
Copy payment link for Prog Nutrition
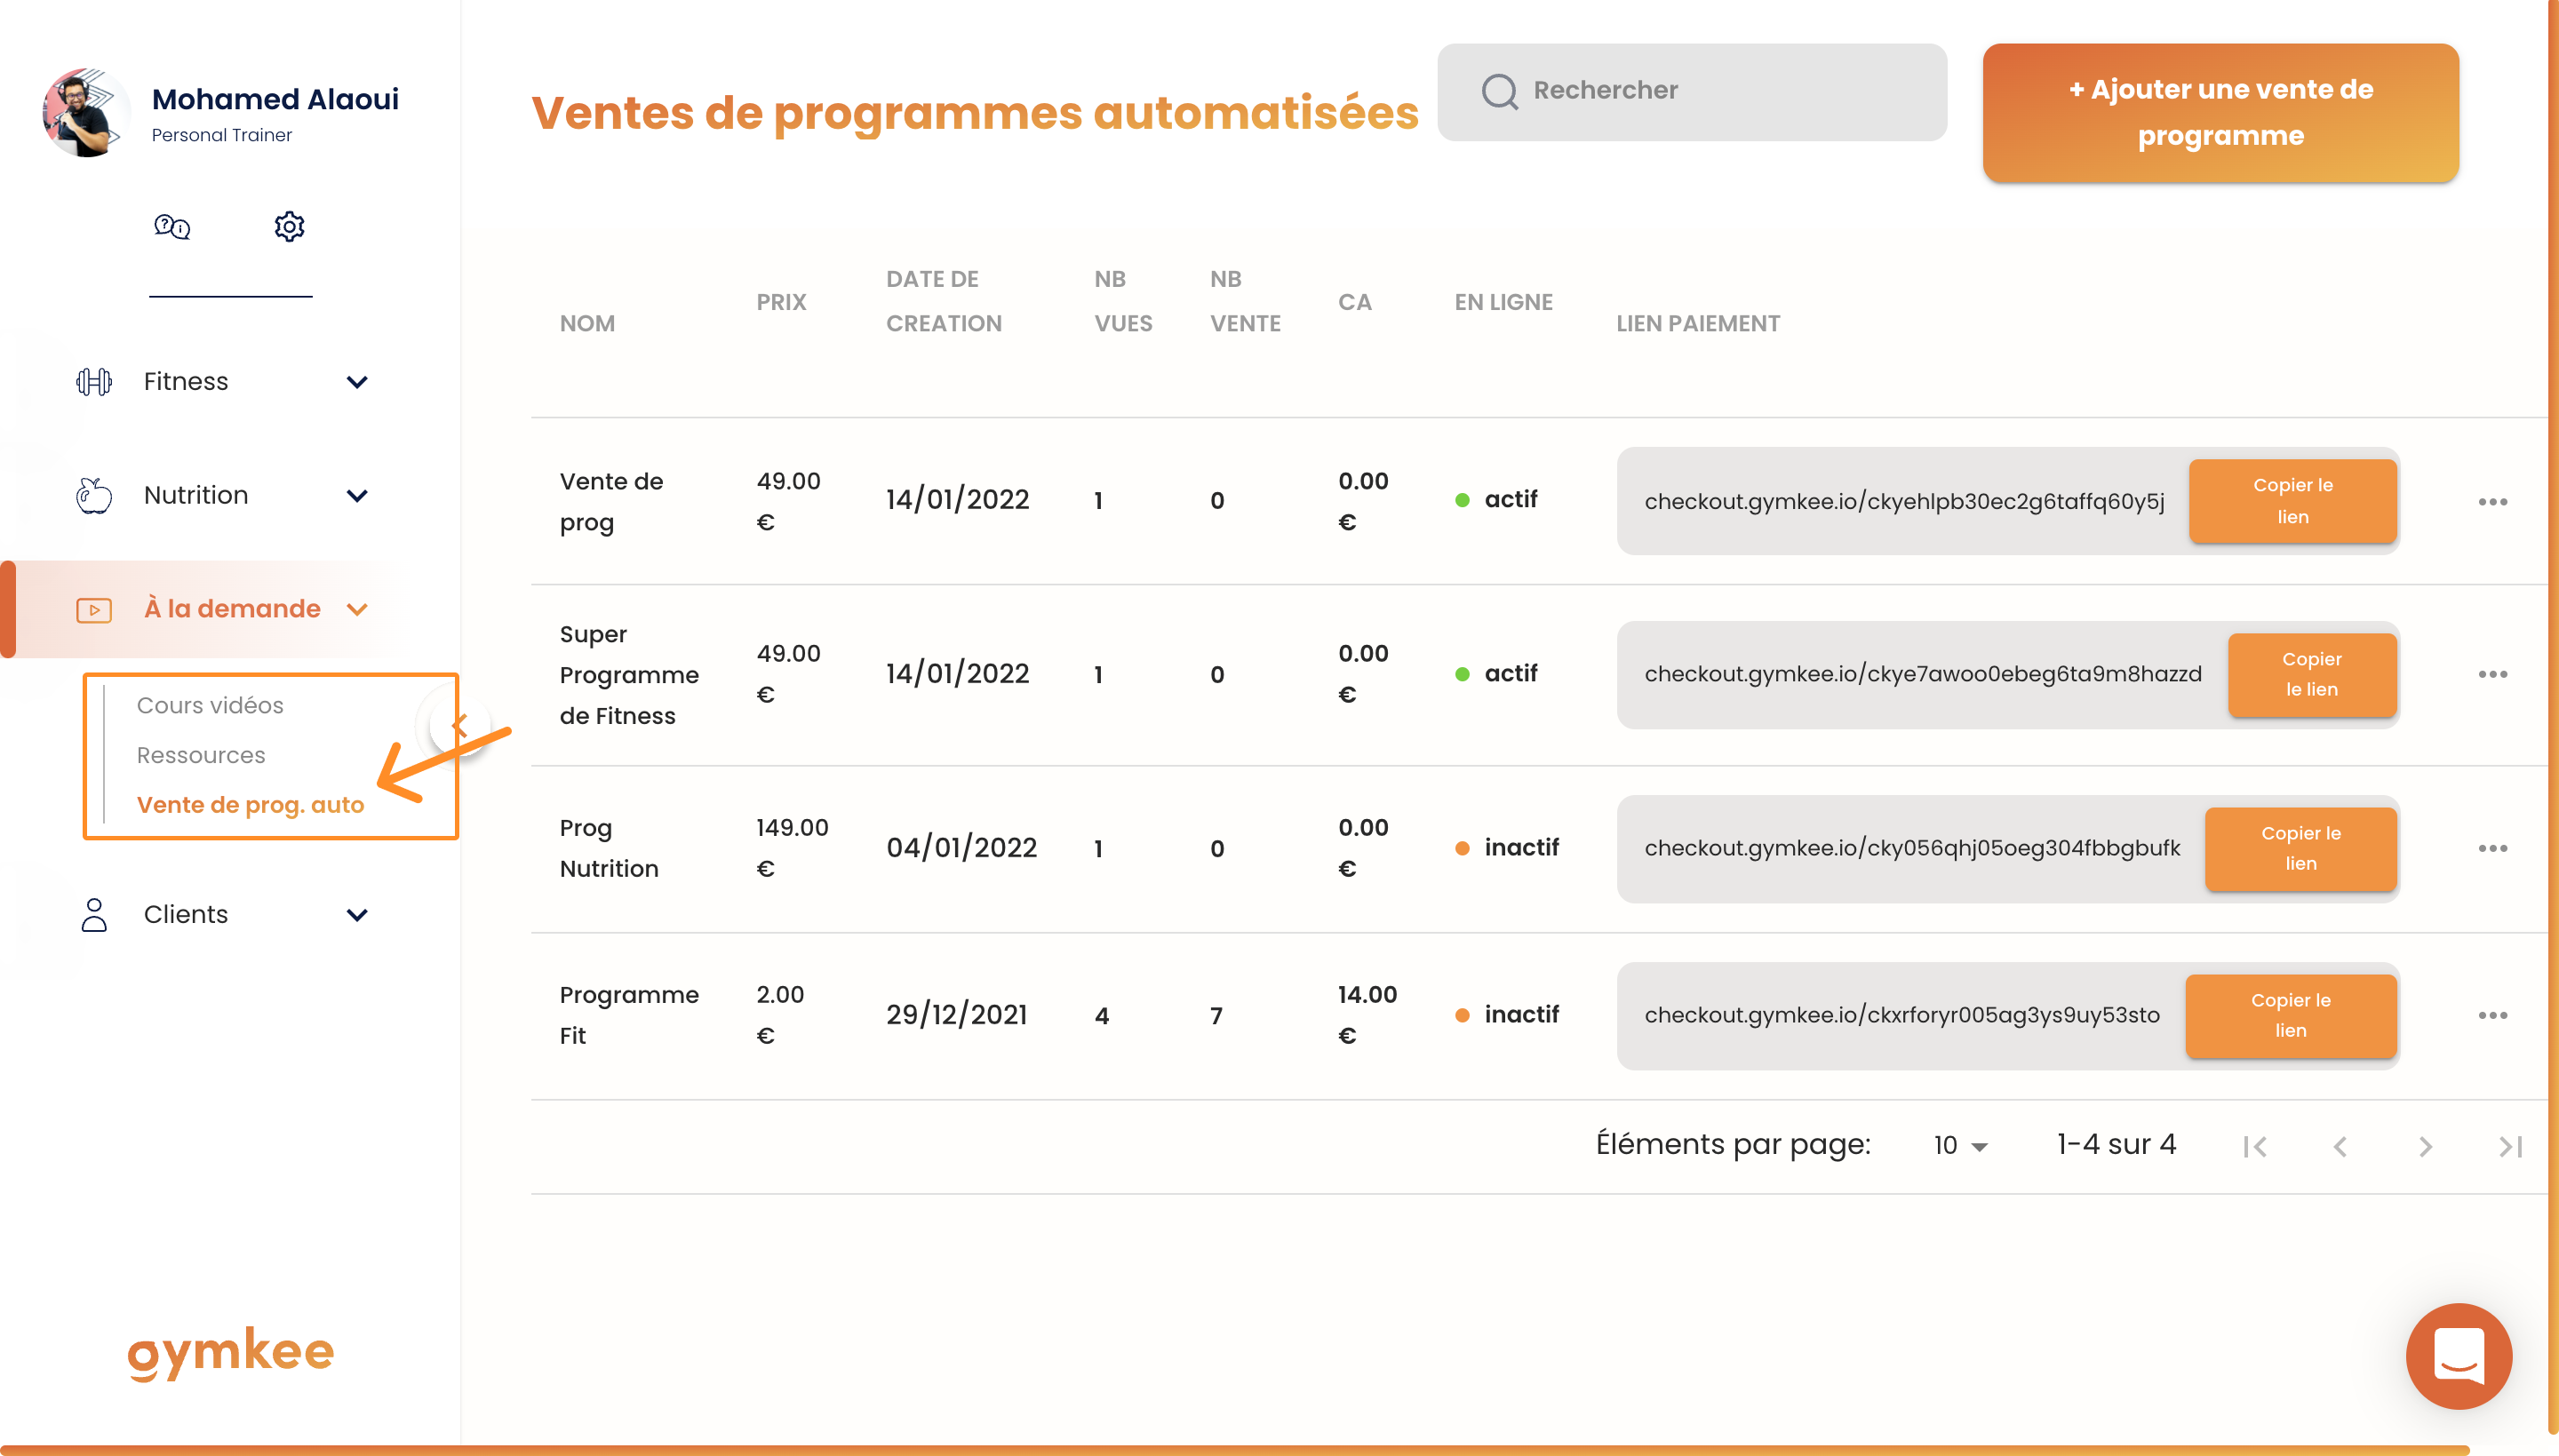(x=2300, y=848)
